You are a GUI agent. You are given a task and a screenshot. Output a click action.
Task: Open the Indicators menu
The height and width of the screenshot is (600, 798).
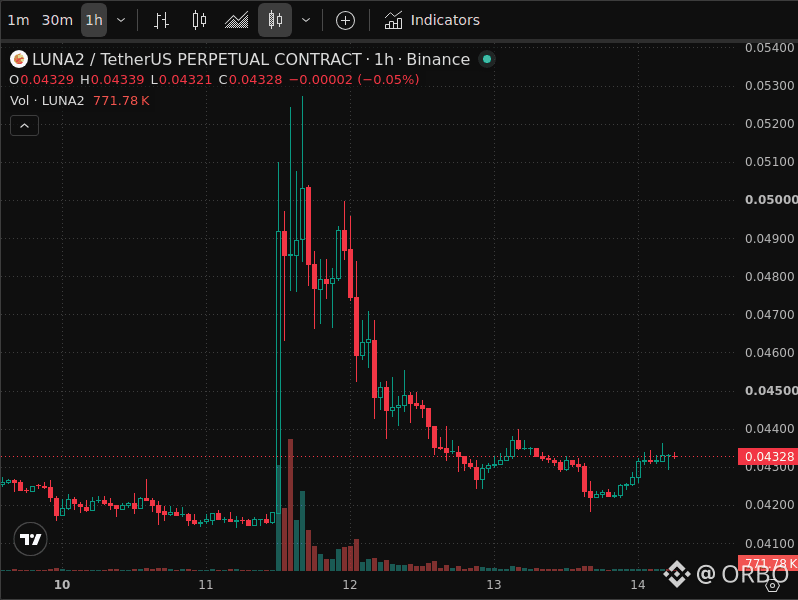(432, 20)
